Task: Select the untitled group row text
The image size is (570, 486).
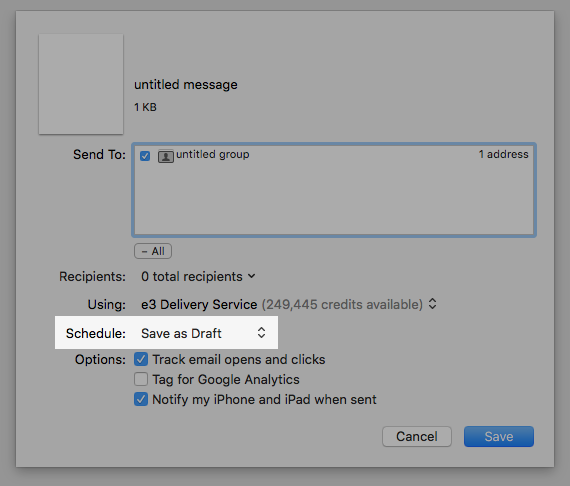Action: tap(213, 154)
